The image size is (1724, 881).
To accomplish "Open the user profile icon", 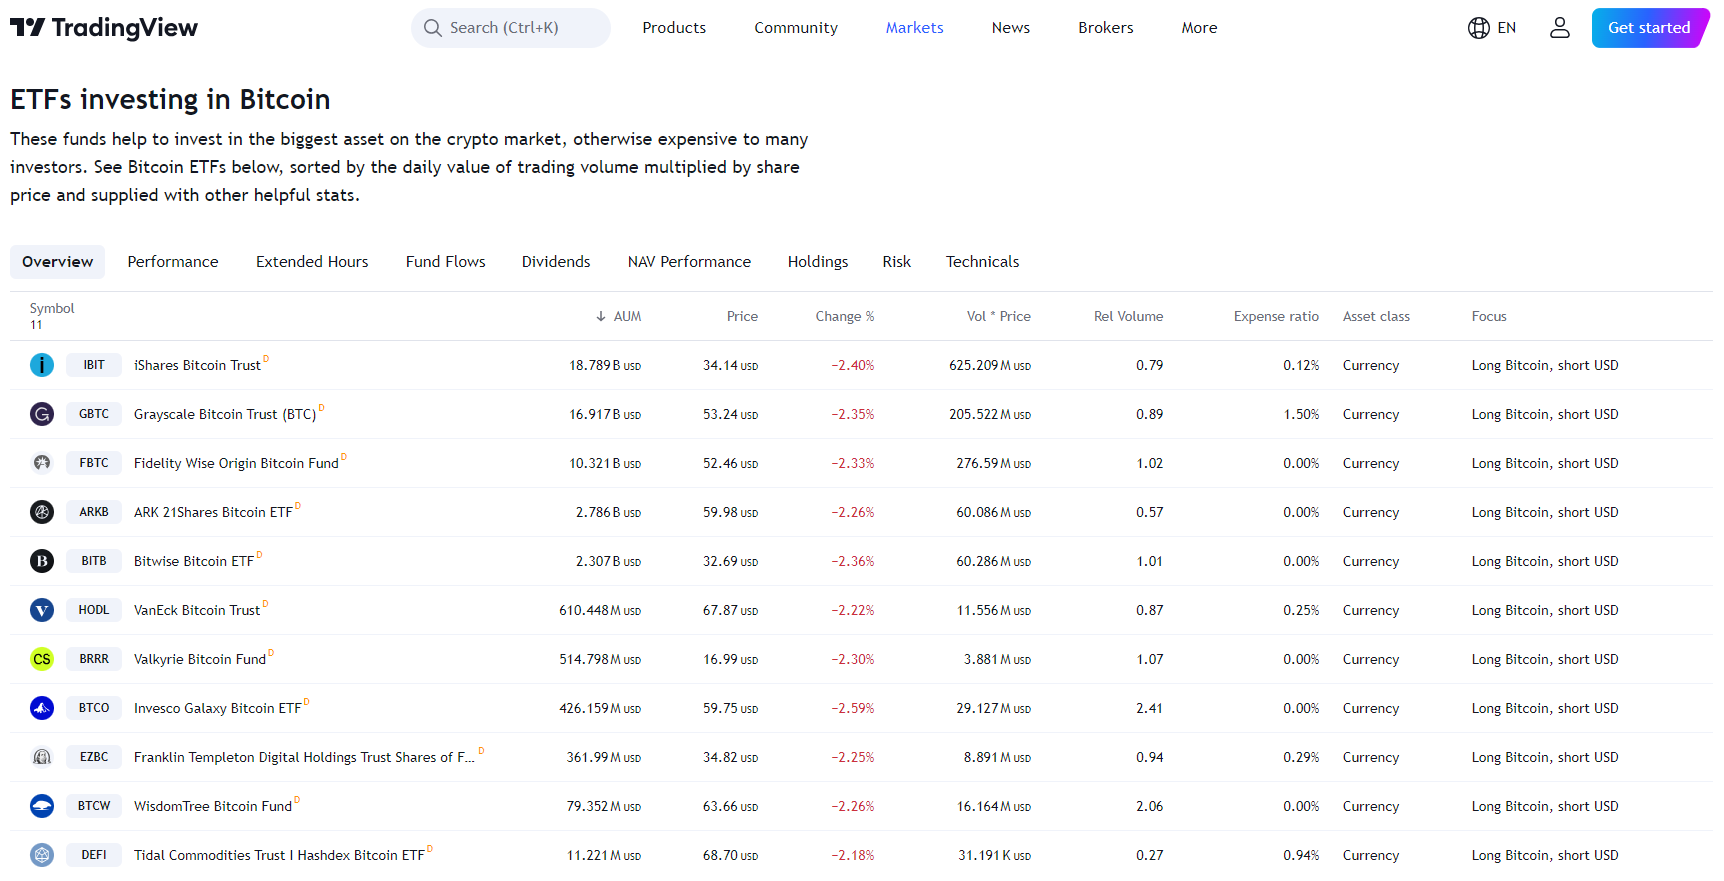I will coord(1560,28).
